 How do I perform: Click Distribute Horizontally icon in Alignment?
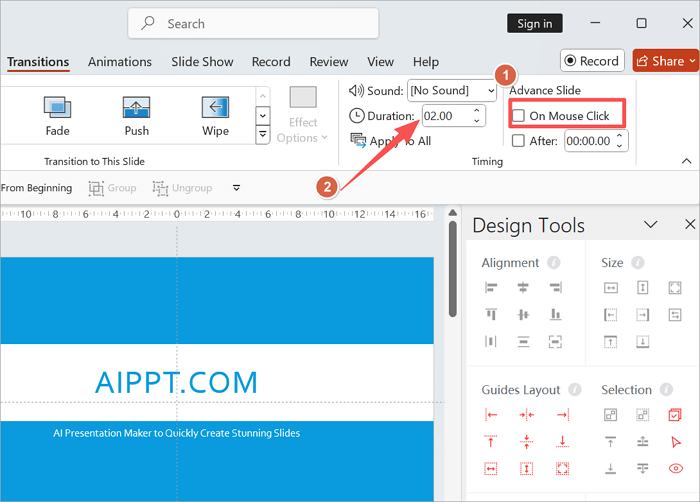point(491,342)
